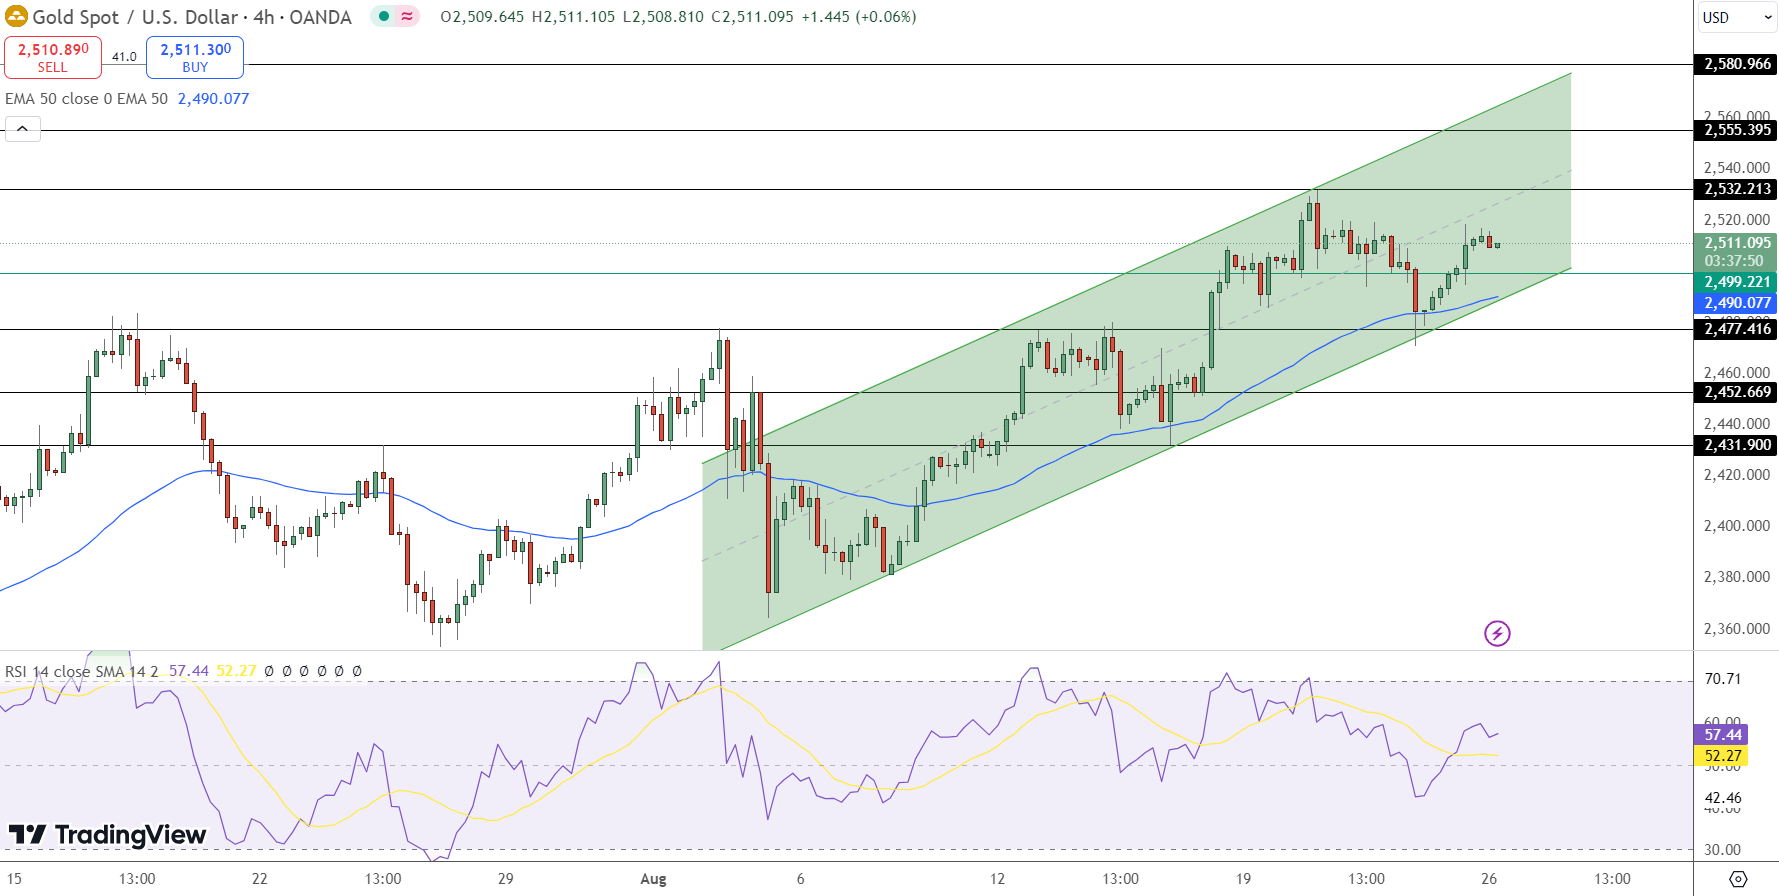Open the USD currency dropdown
The height and width of the screenshot is (896, 1779).
pyautogui.click(x=1736, y=17)
